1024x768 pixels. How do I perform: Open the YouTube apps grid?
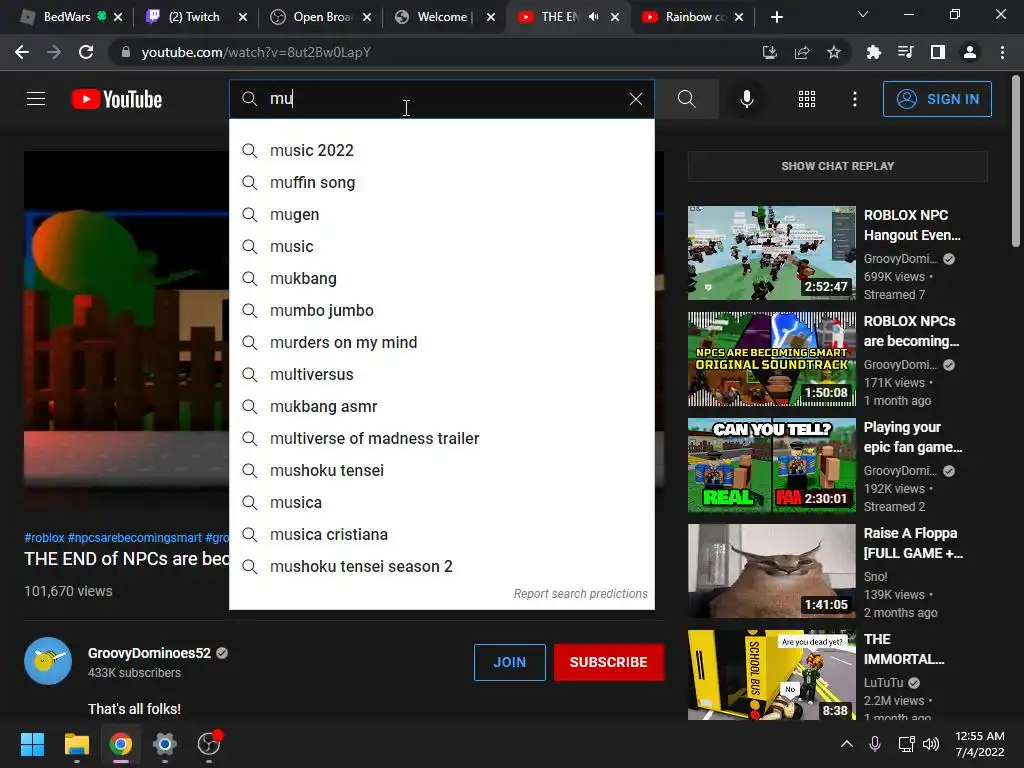pos(807,99)
